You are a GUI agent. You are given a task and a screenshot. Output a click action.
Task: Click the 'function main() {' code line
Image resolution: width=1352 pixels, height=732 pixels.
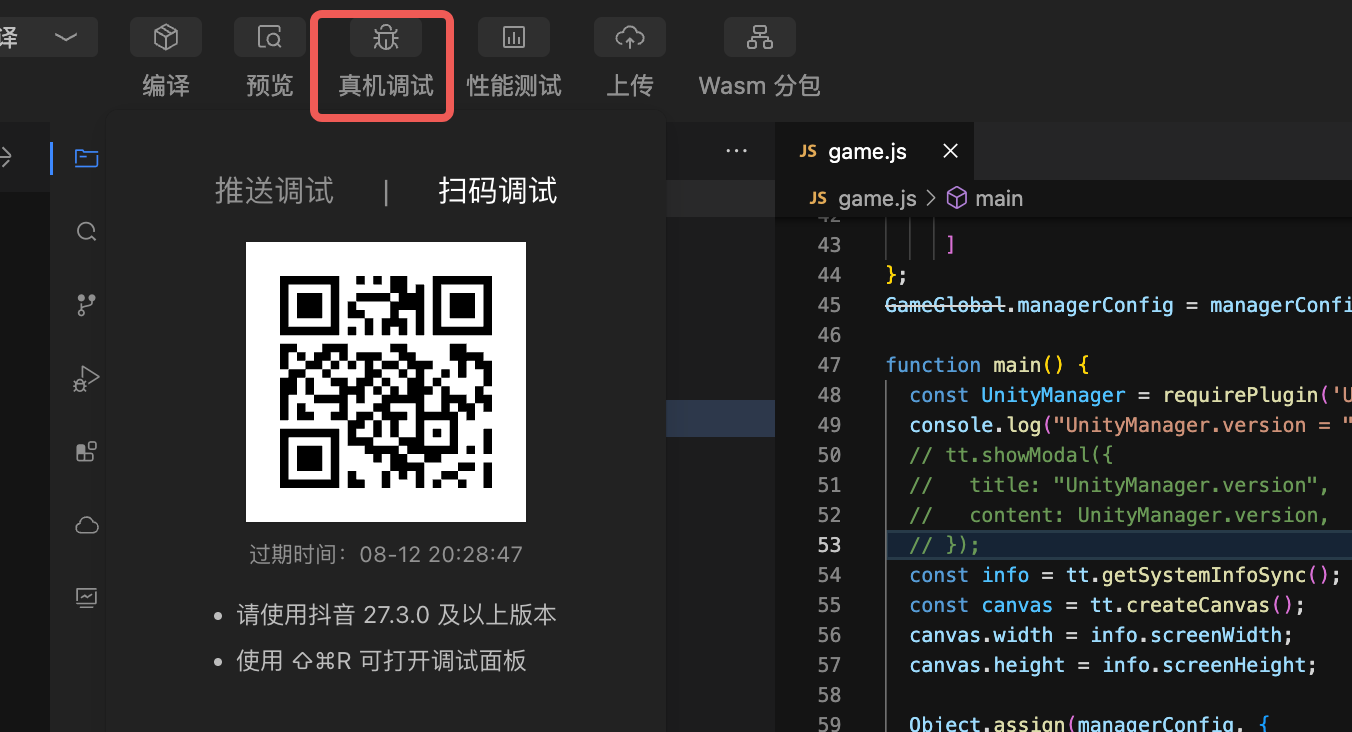987,365
